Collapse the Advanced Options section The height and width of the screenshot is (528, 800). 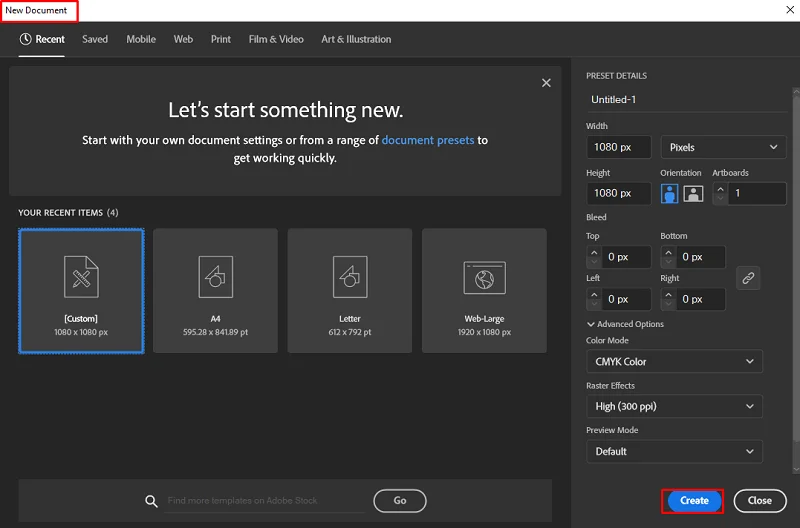click(626, 324)
